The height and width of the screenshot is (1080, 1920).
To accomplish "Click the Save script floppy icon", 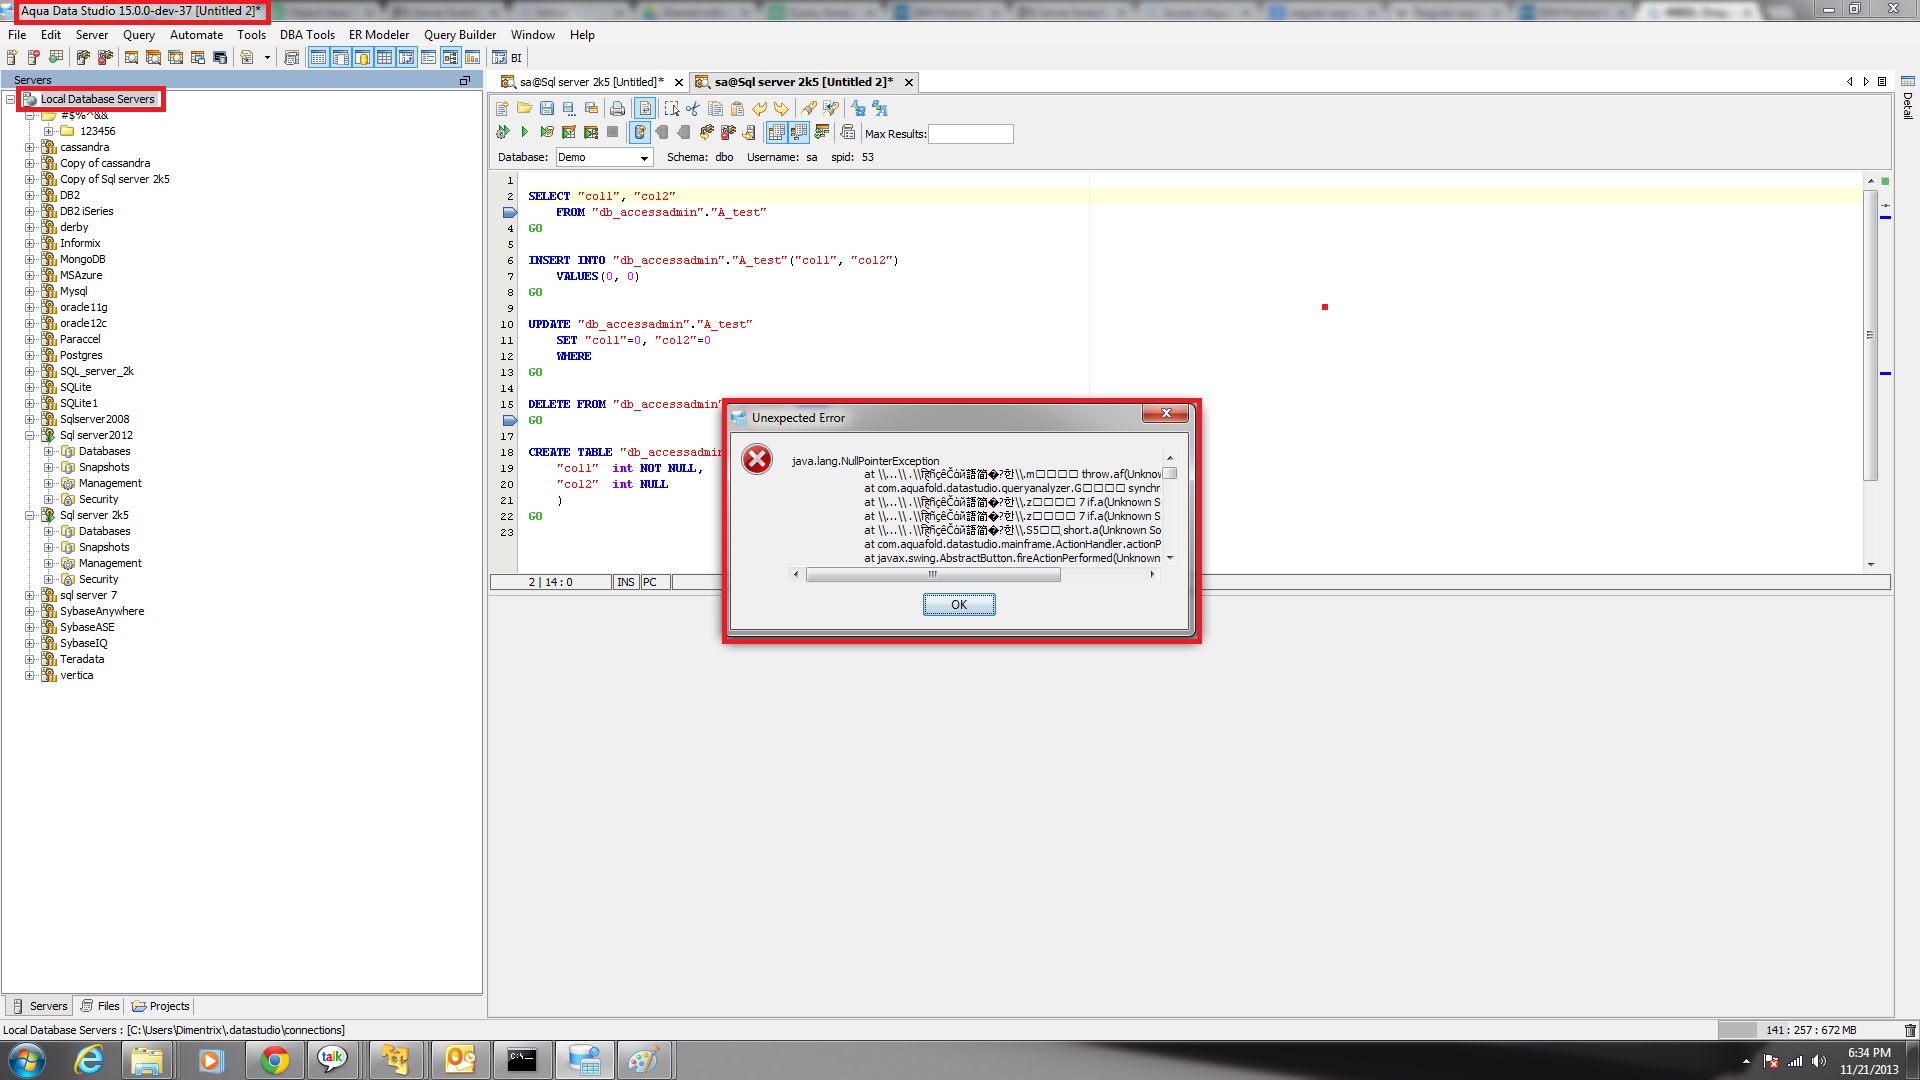I will pyautogui.click(x=547, y=108).
